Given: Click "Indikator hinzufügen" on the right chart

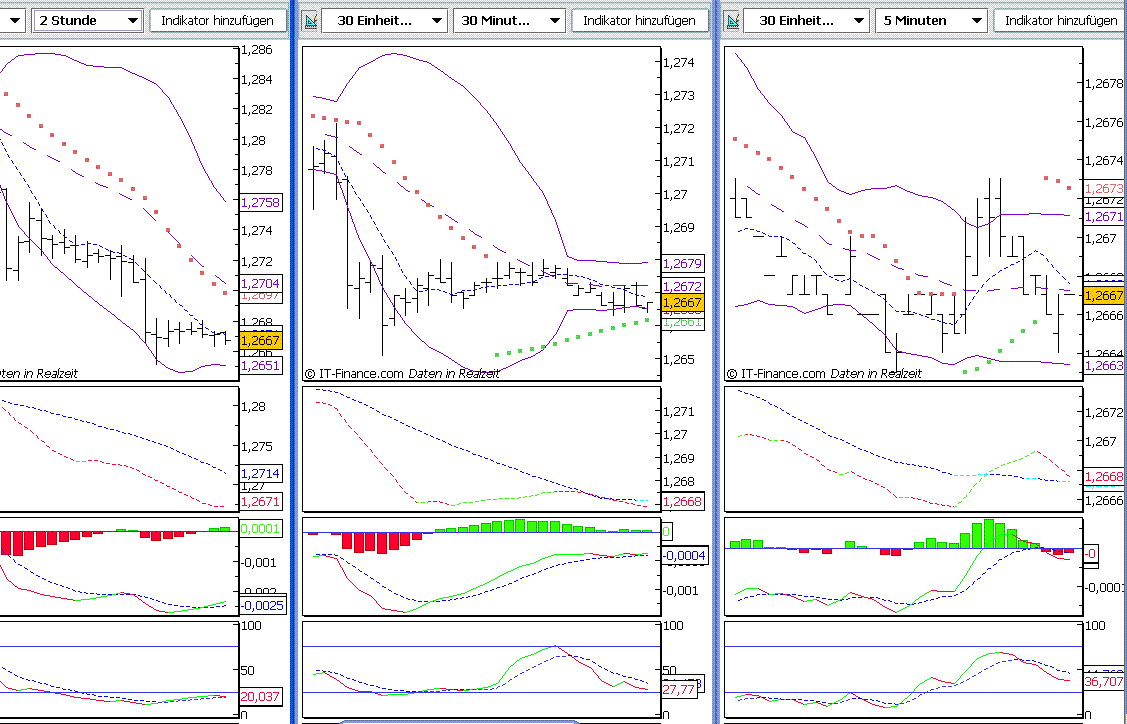Looking at the screenshot, I should click(1061, 19).
